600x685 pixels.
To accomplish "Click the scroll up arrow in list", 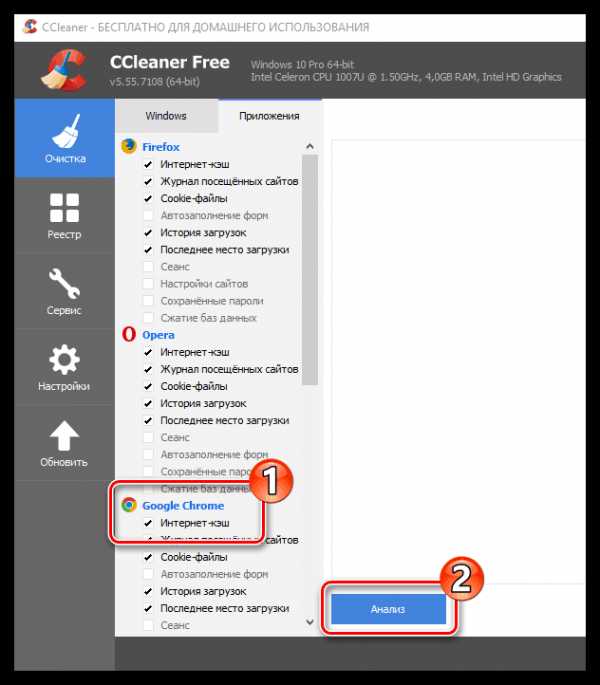I will (x=310, y=146).
